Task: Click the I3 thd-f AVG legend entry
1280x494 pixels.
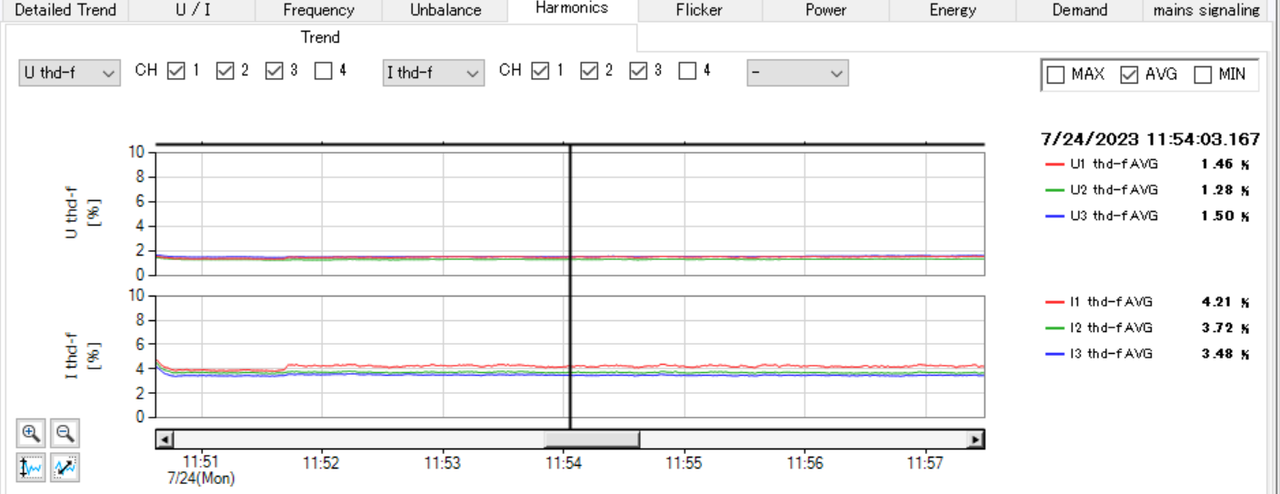Action: [x=1098, y=353]
